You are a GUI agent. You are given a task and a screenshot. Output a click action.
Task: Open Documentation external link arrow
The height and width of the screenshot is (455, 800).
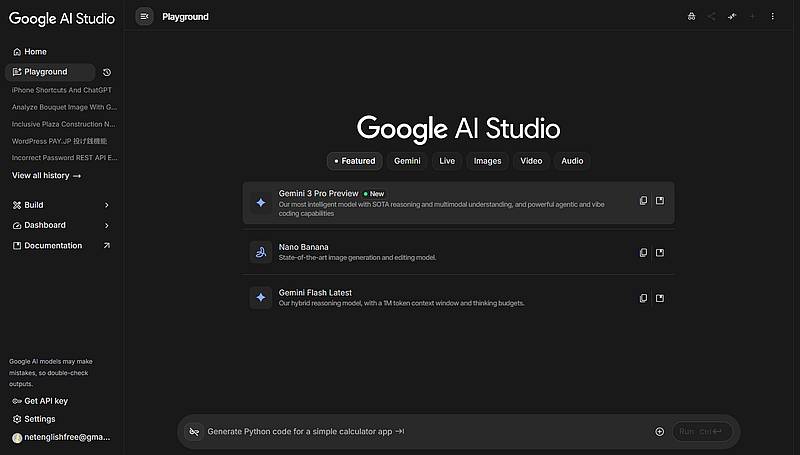[x=107, y=245]
